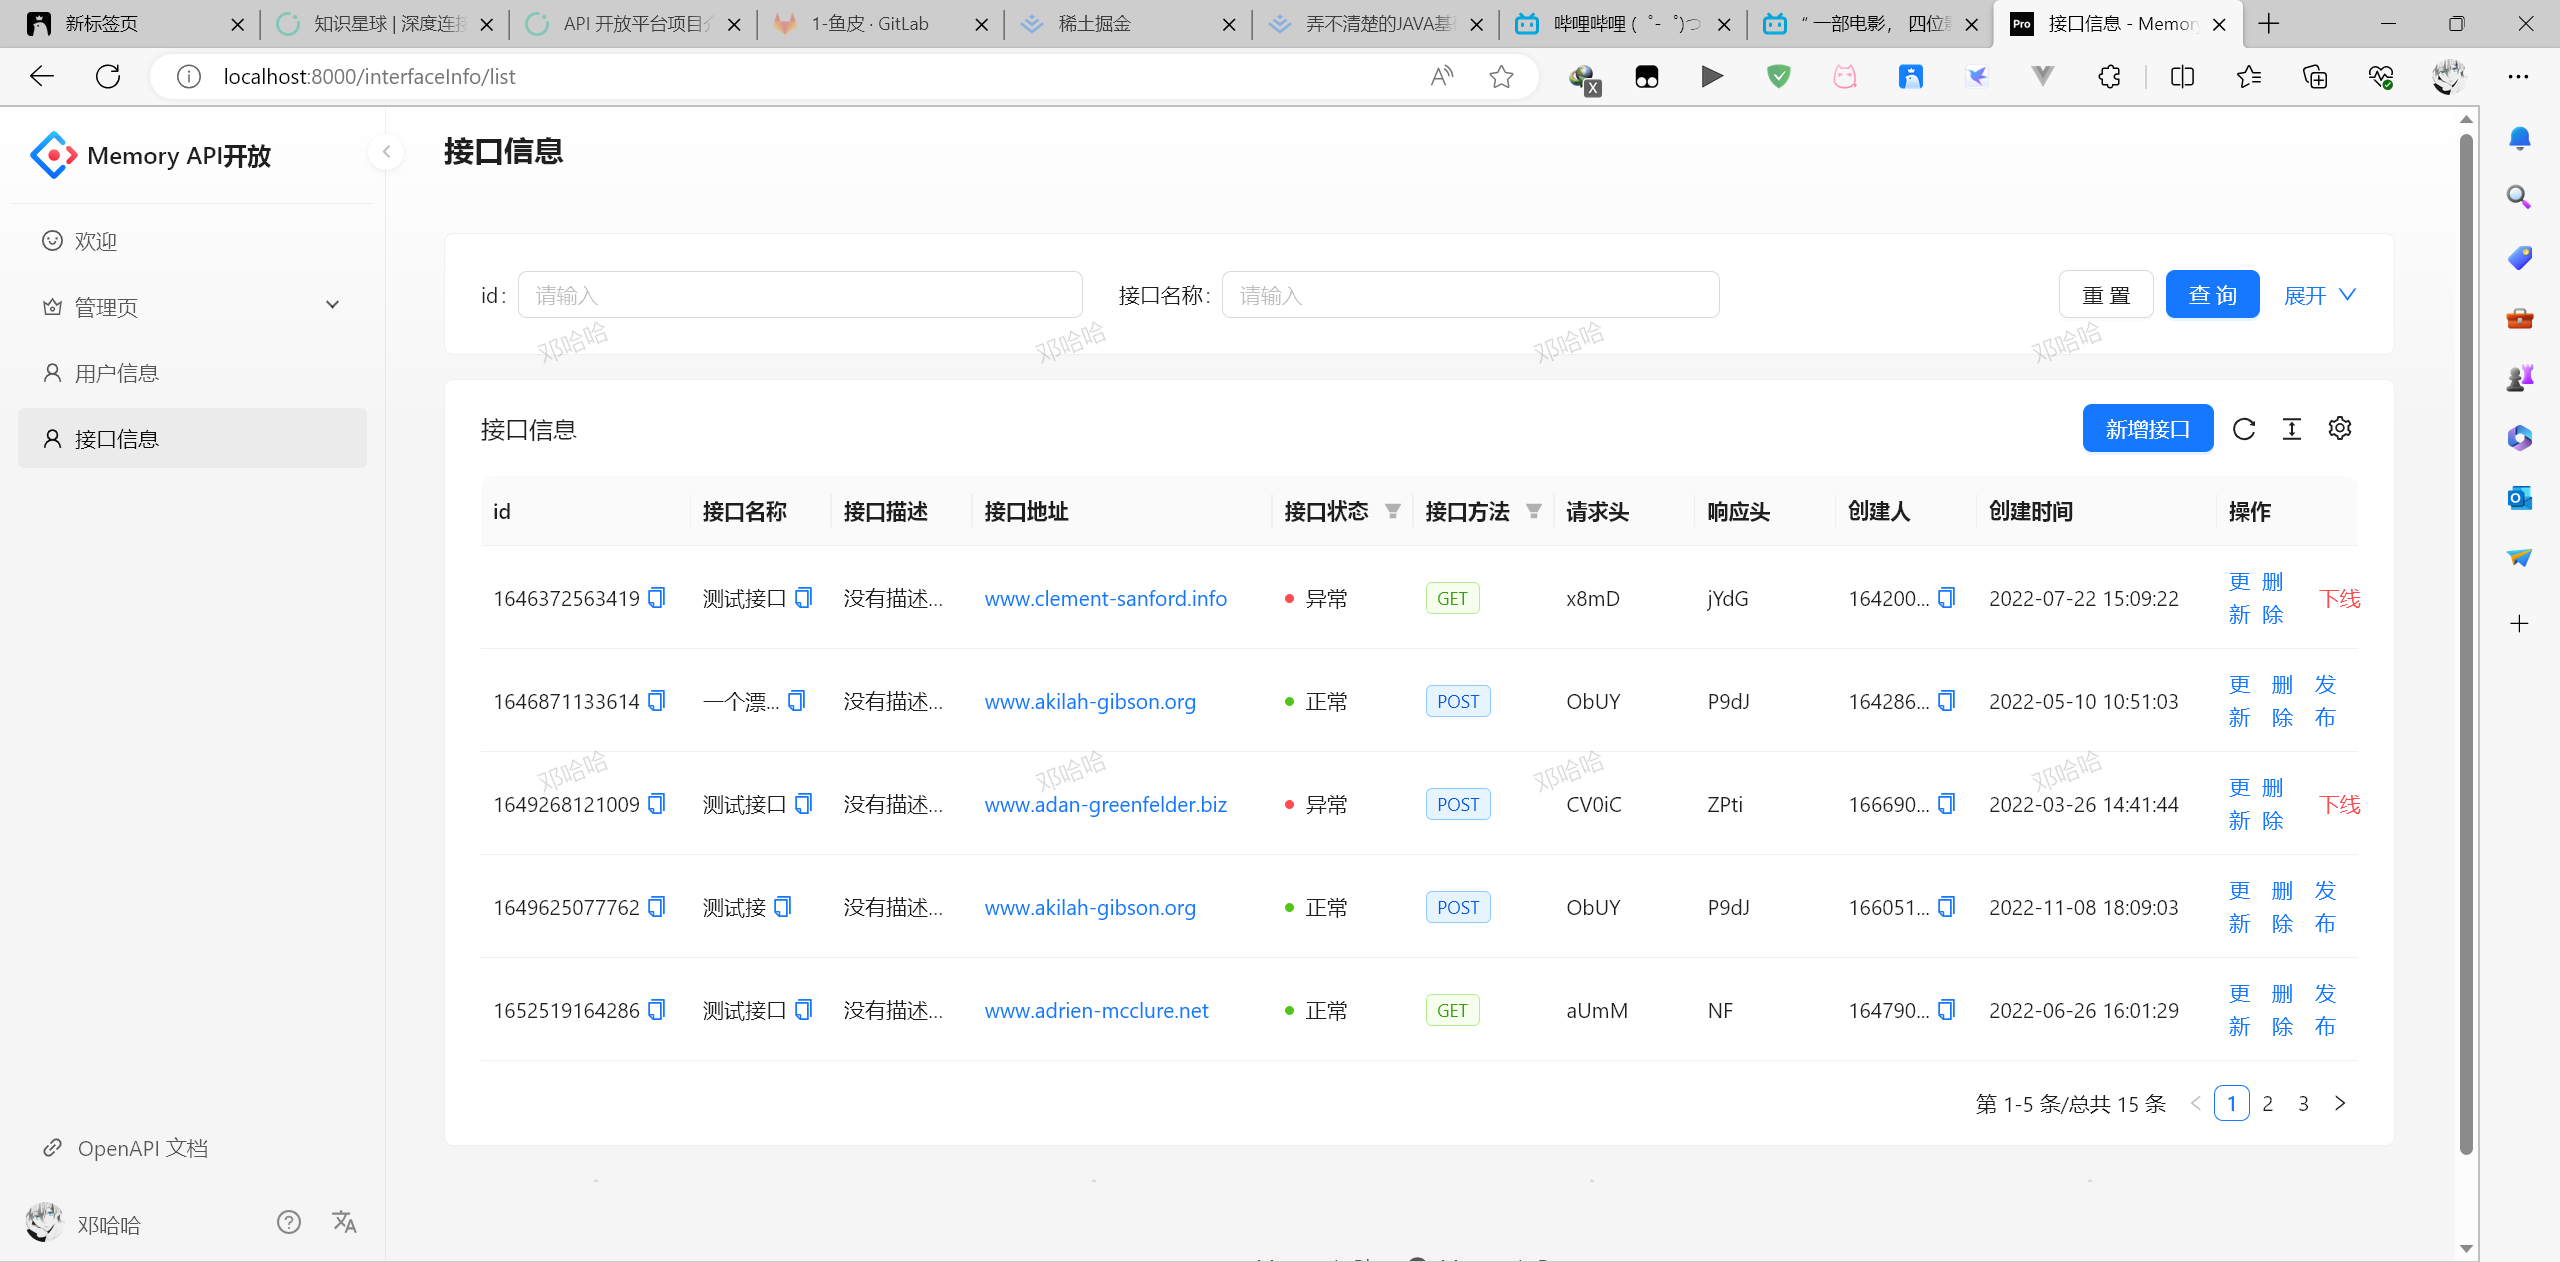The image size is (2560, 1262).
Task: Expand the 管理页 menu
Action: tap(192, 306)
